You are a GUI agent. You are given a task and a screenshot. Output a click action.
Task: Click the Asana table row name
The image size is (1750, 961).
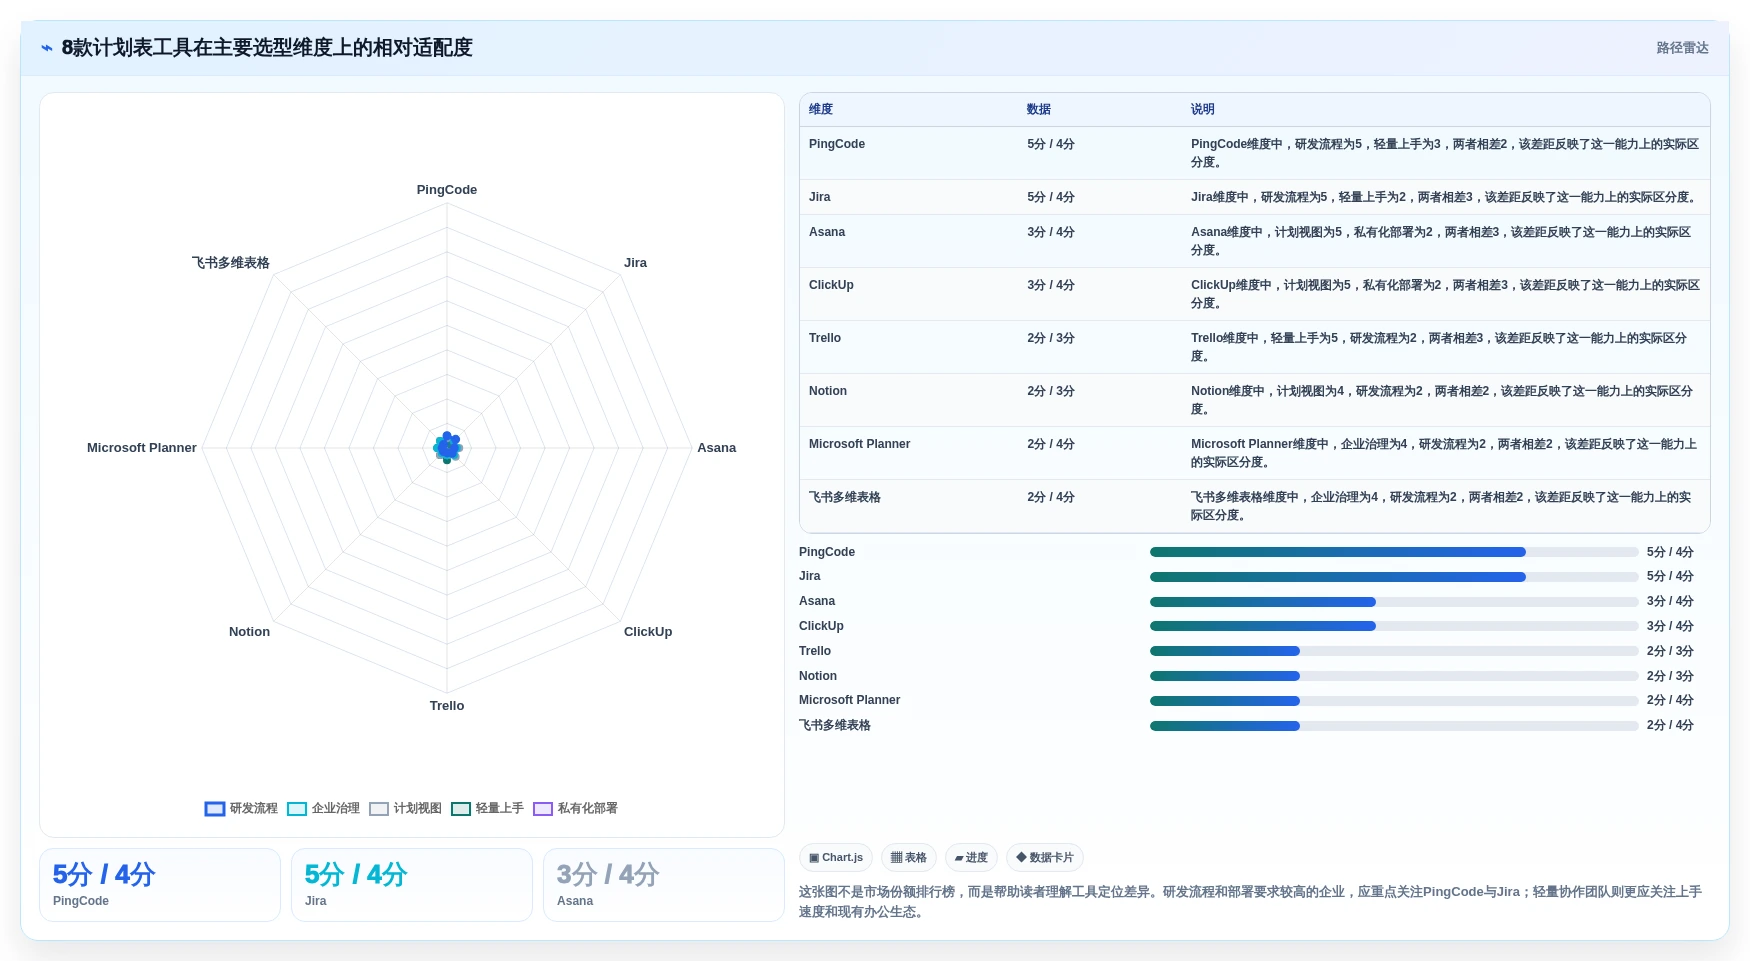pyautogui.click(x=827, y=232)
